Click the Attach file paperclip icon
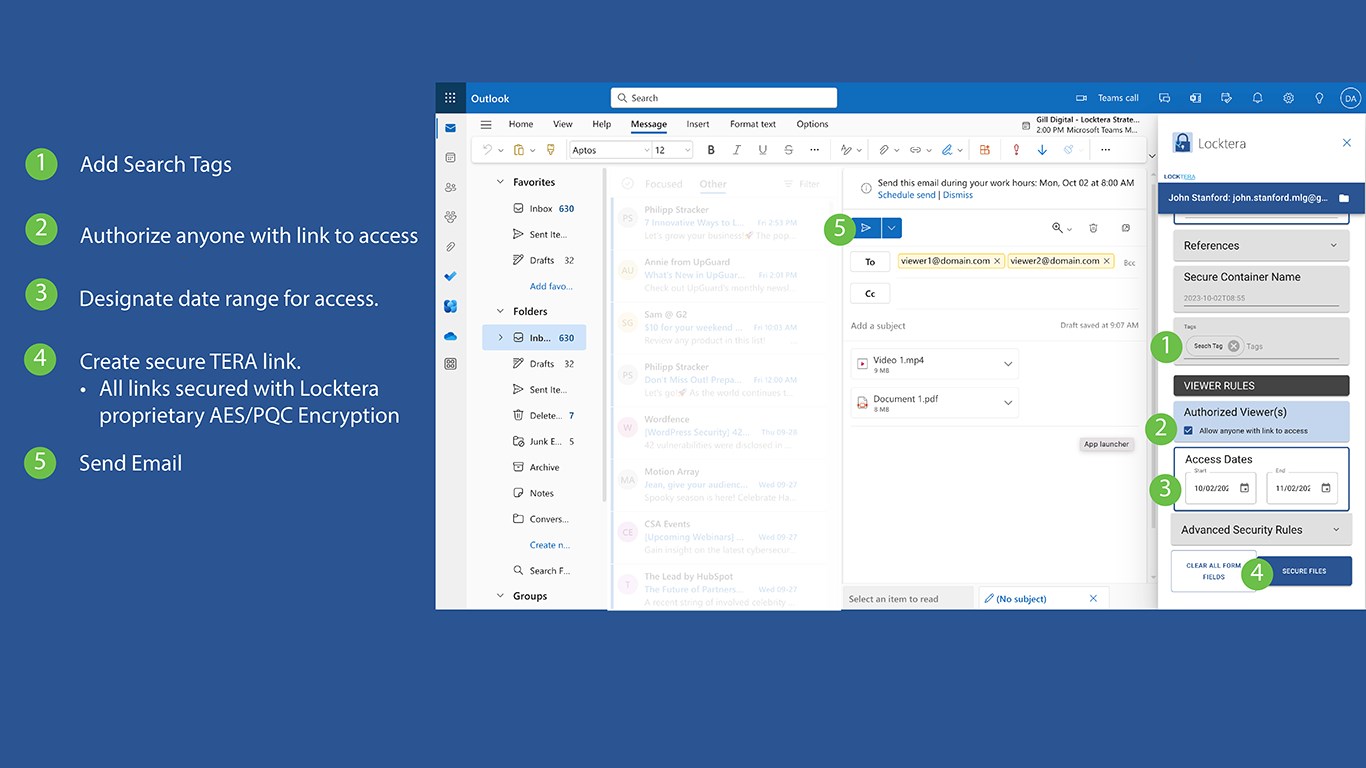 click(884, 150)
